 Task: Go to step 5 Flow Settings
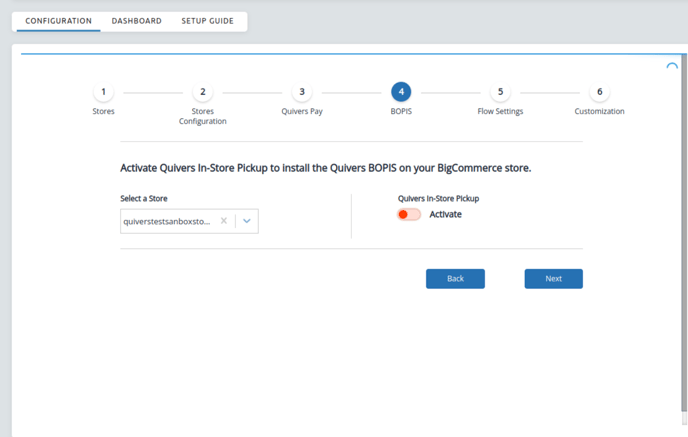coord(500,92)
